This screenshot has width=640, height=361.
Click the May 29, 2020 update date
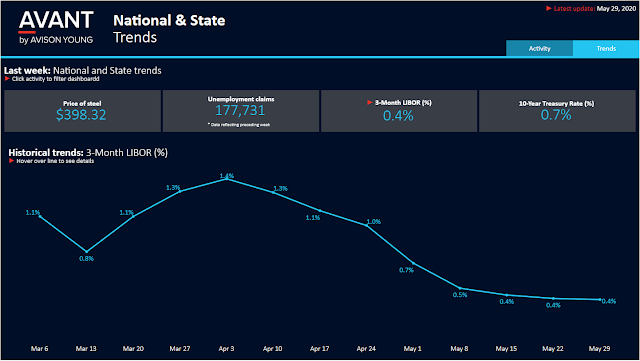(616, 9)
